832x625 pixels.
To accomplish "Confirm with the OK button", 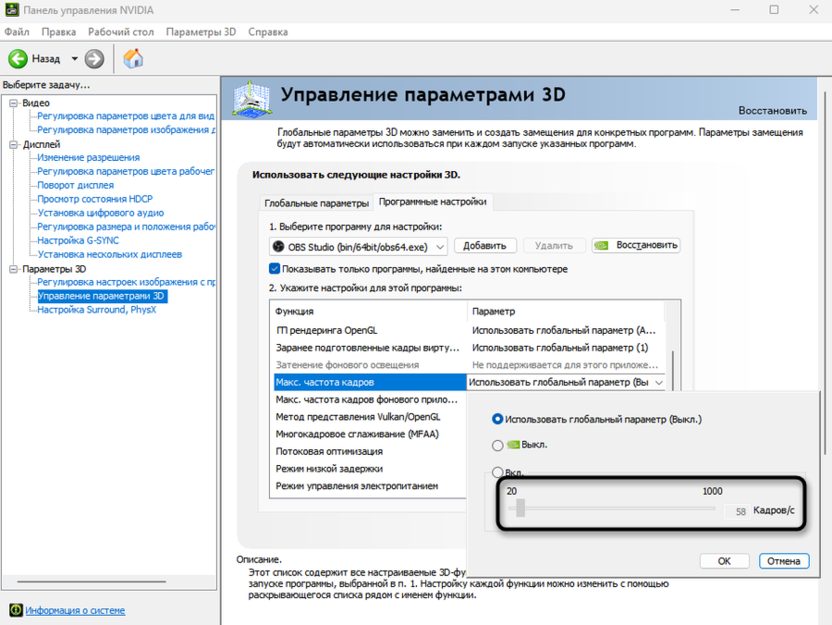I will [x=724, y=561].
